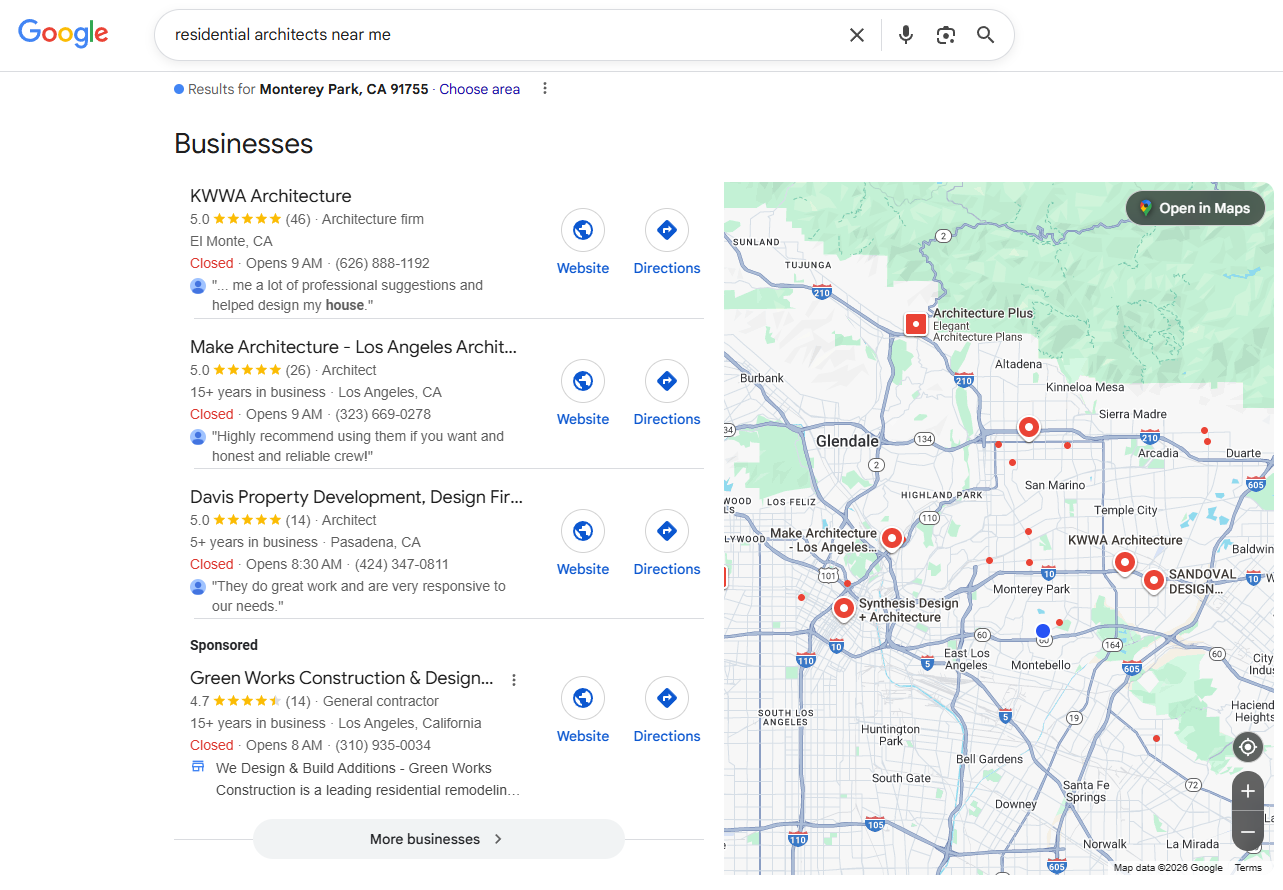The width and height of the screenshot is (1283, 890).
Task: Open location options three-dot menu
Action: click(x=545, y=88)
